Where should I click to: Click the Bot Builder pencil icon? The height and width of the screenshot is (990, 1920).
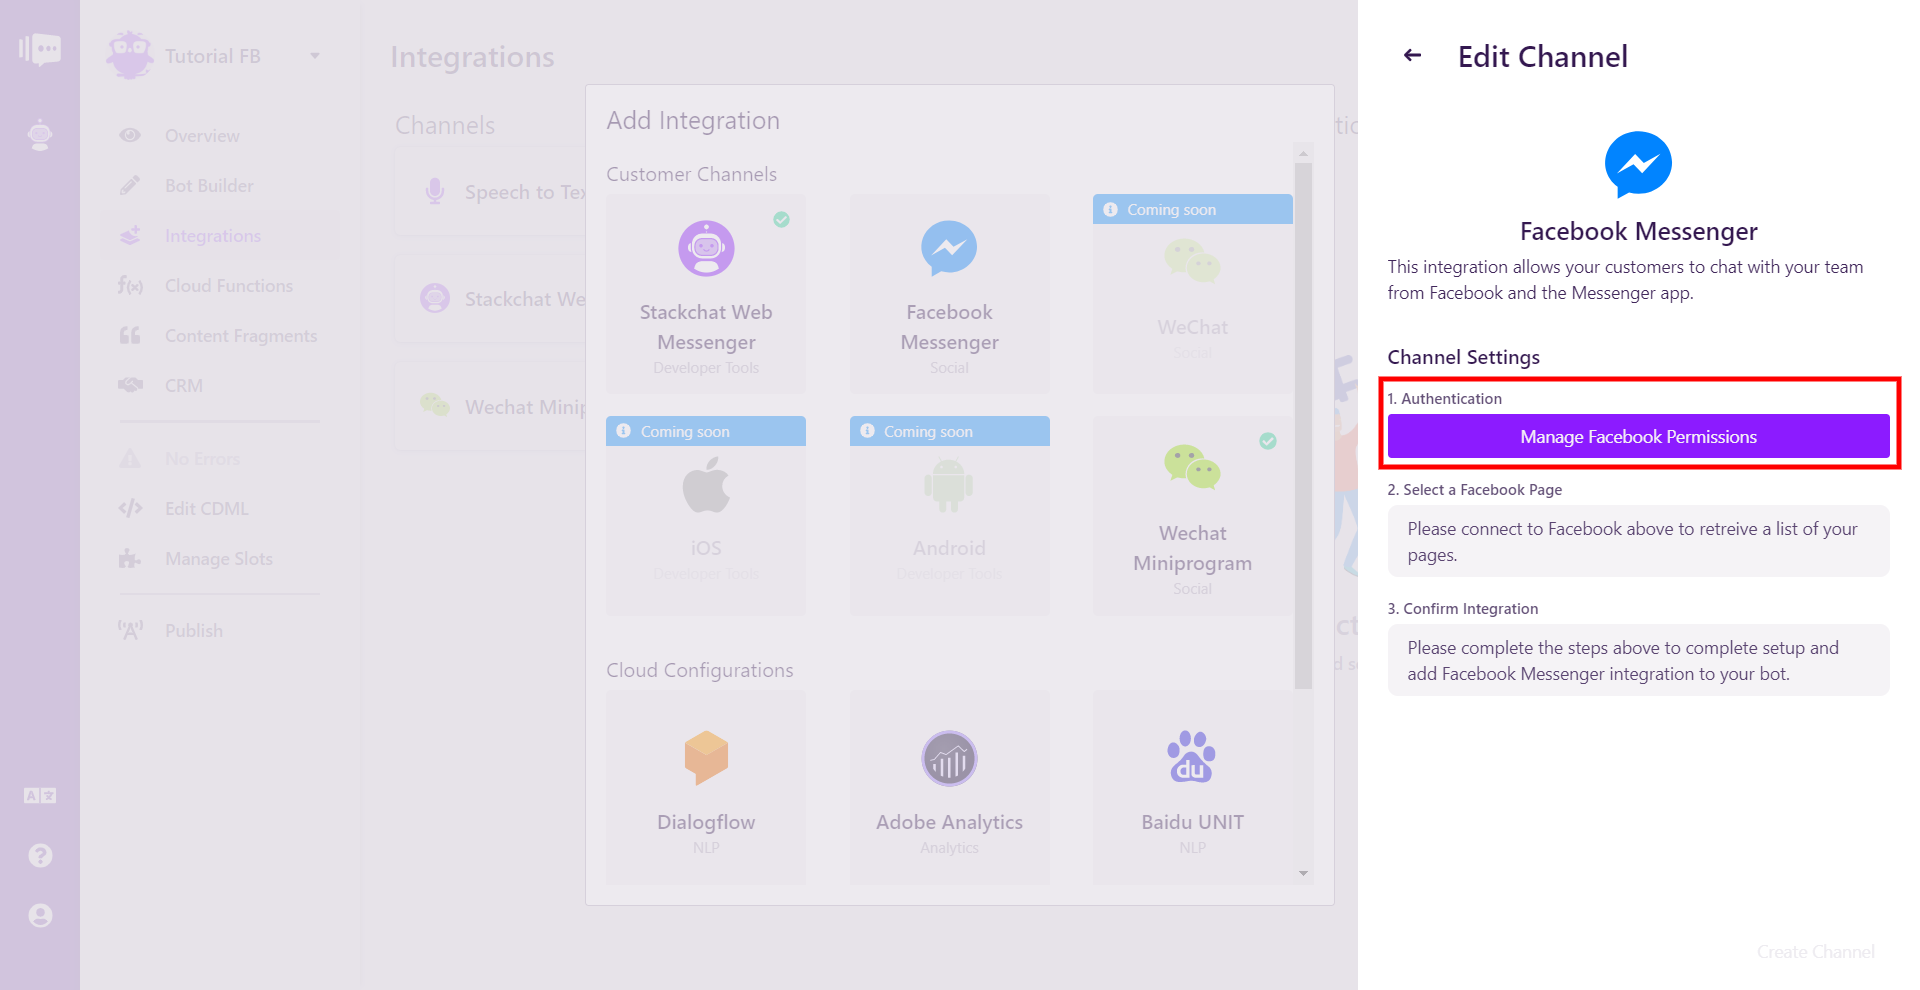pyautogui.click(x=130, y=186)
